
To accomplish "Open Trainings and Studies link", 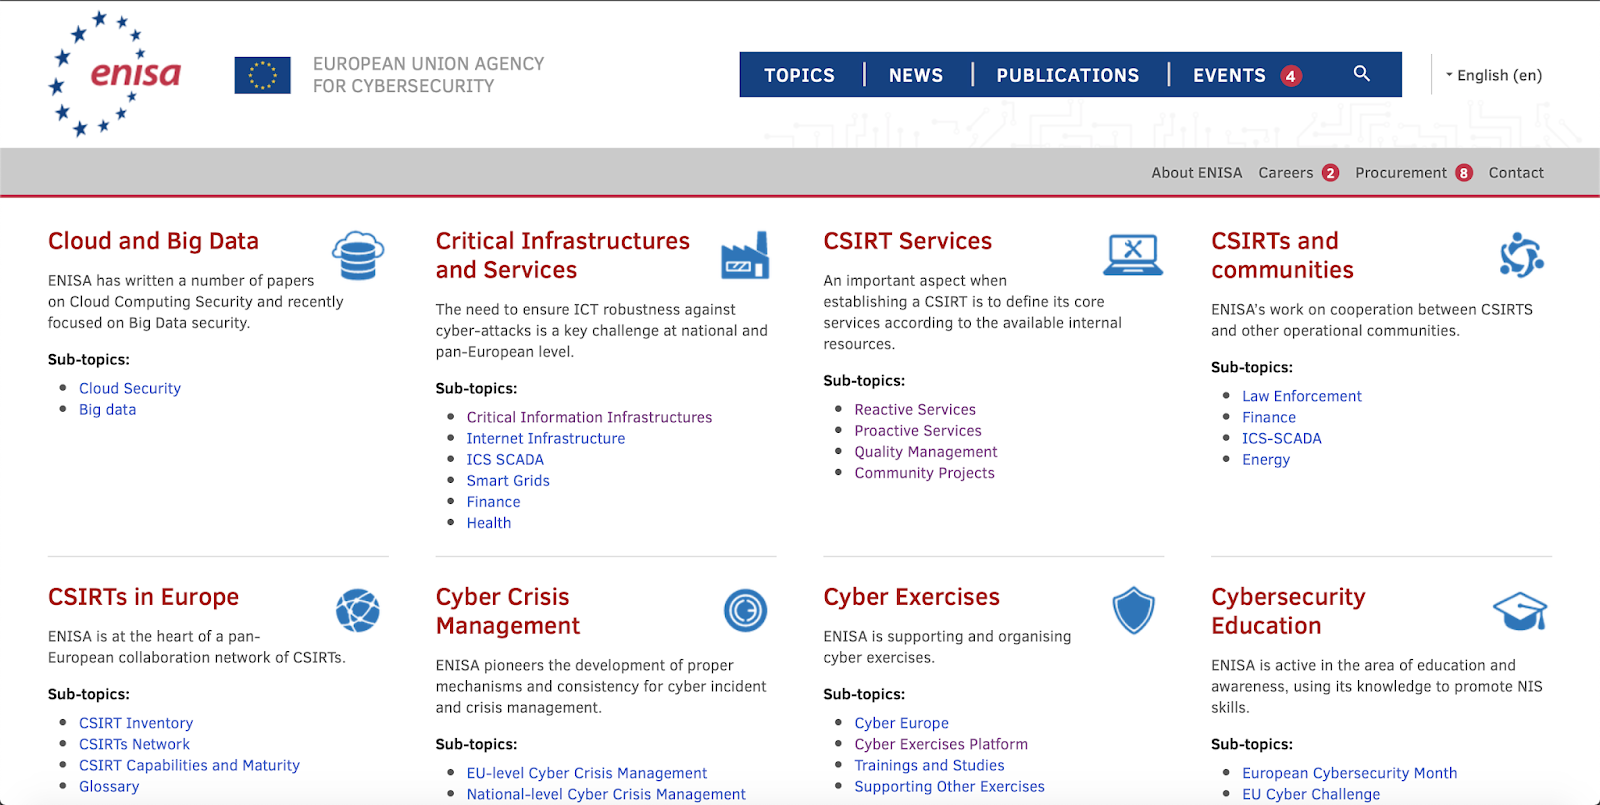I will coord(929,765).
